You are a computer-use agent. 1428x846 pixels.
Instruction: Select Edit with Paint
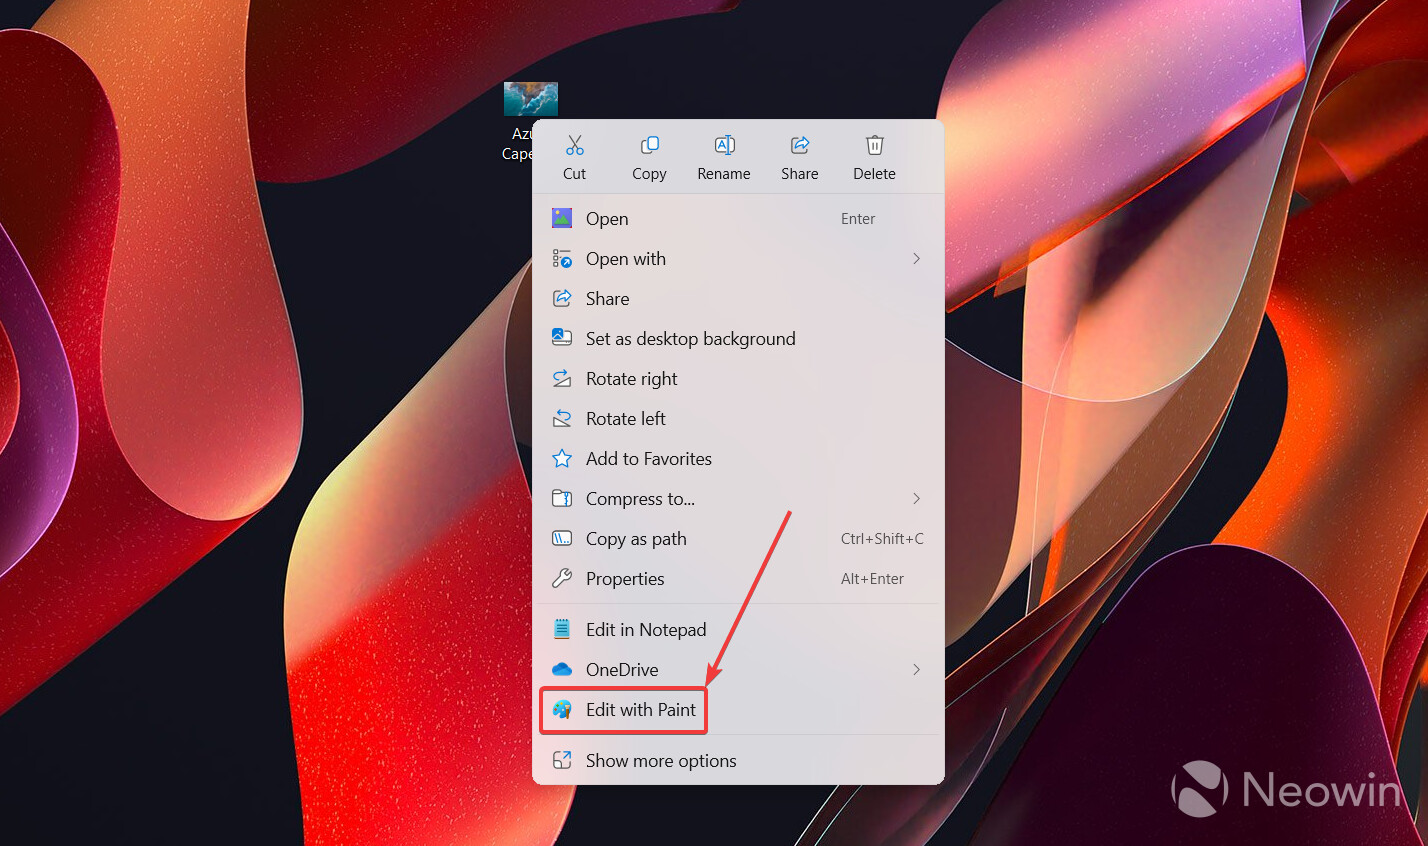pos(738,710)
